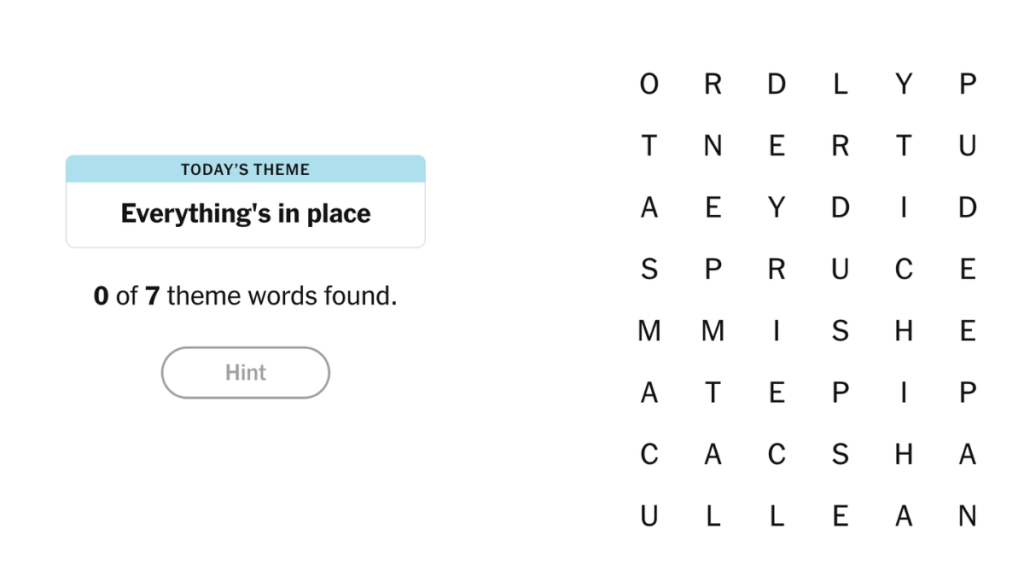Viewport: 1024px width, 576px height.
Task: Click the U in the grid's bottom-left corner
Action: pyautogui.click(x=649, y=515)
